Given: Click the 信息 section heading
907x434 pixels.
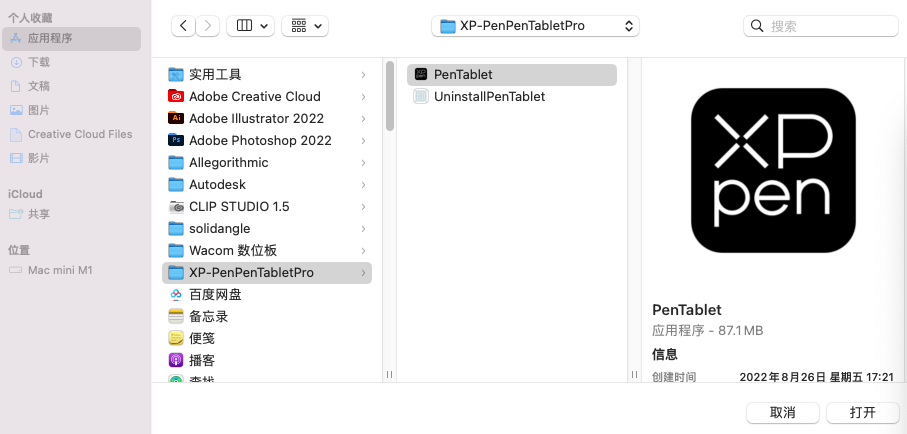Looking at the screenshot, I should point(665,354).
